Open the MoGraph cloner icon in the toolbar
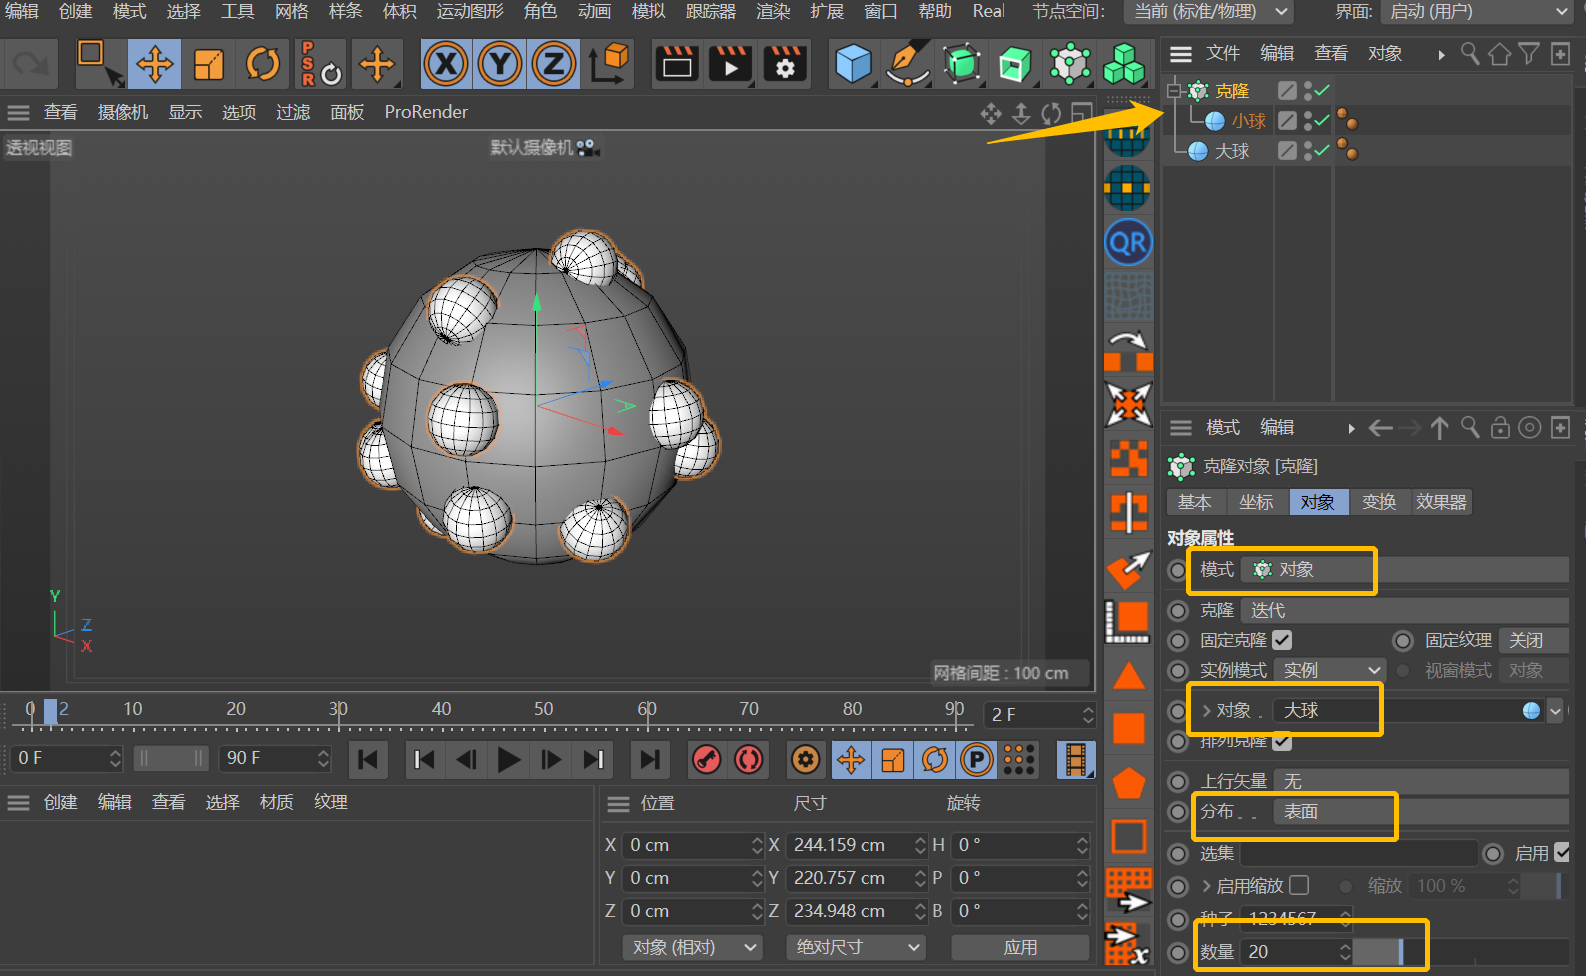Image resolution: width=1586 pixels, height=976 pixels. point(1070,65)
